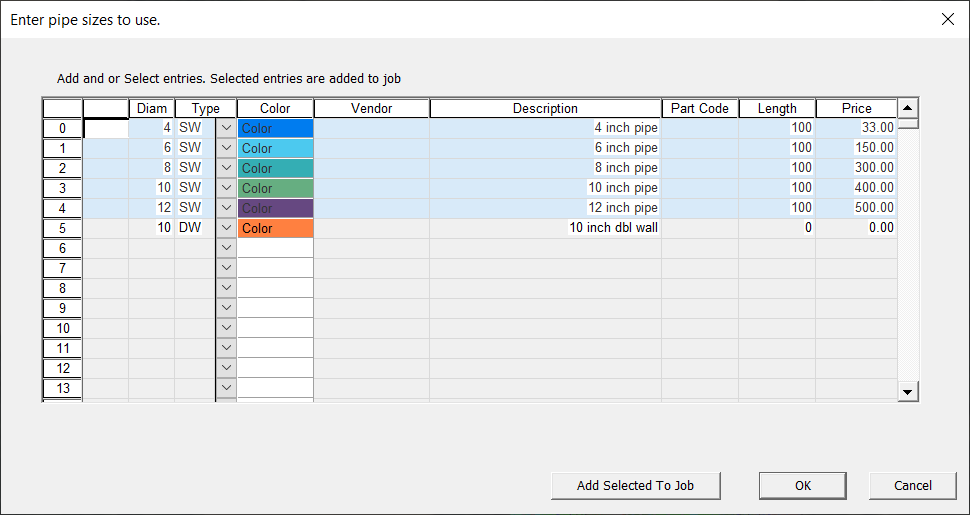Select row header number 3
The image size is (970, 515).
click(62, 188)
